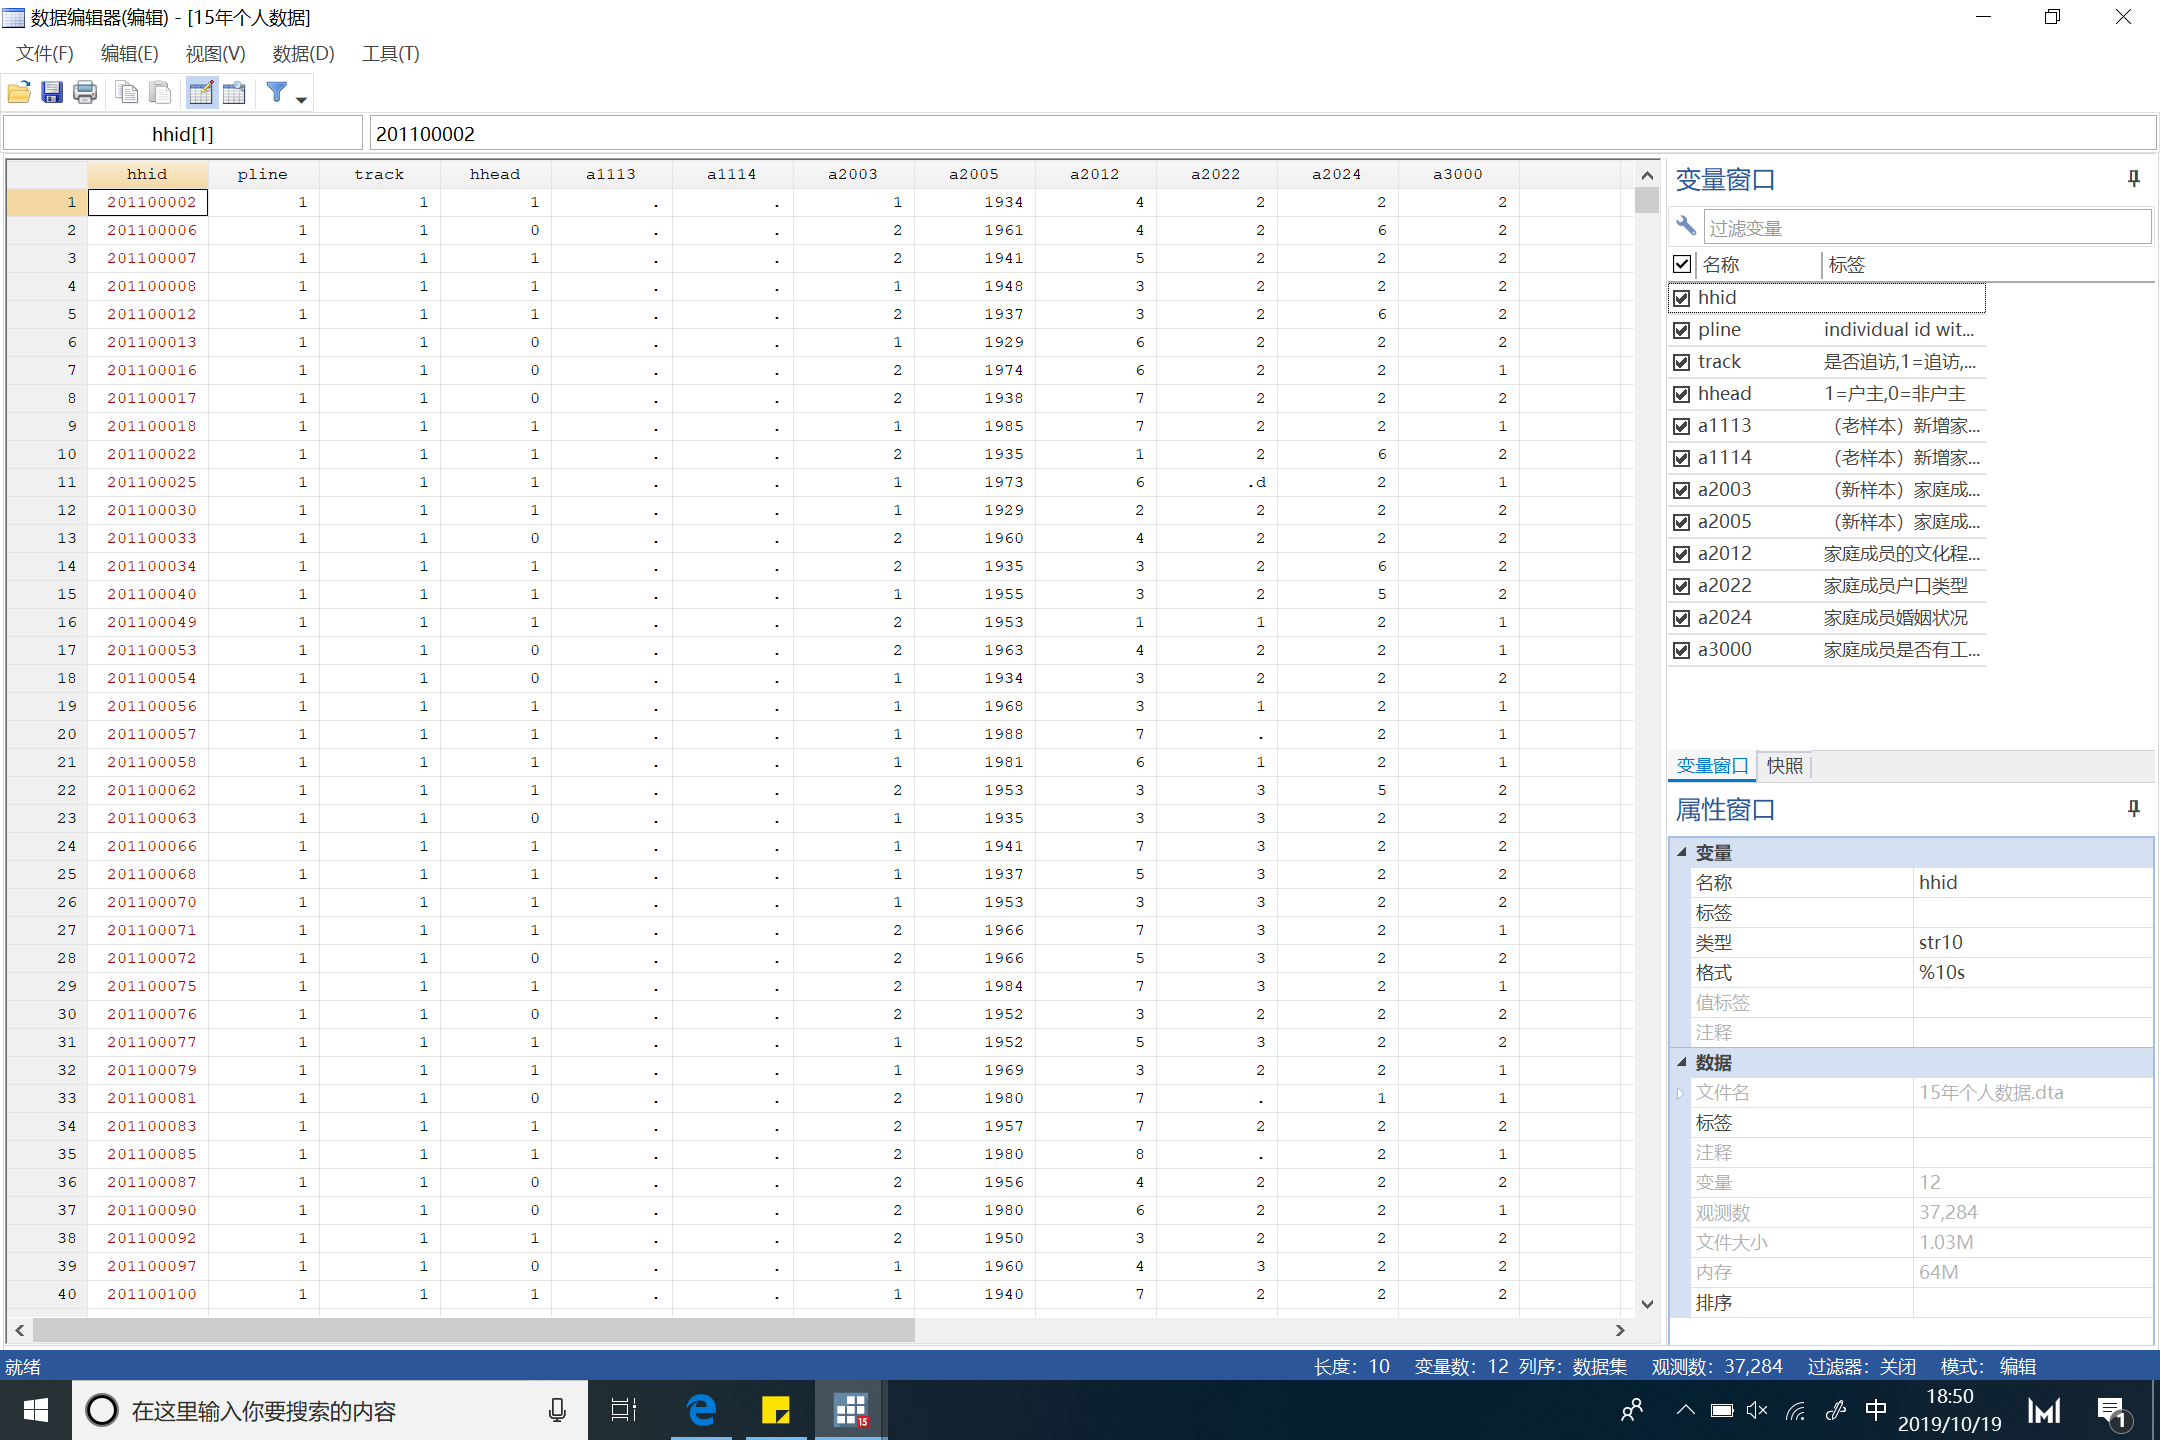This screenshot has width=2160, height=1440.
Task: Open Microsoft Edge from the taskbar
Action: point(701,1411)
